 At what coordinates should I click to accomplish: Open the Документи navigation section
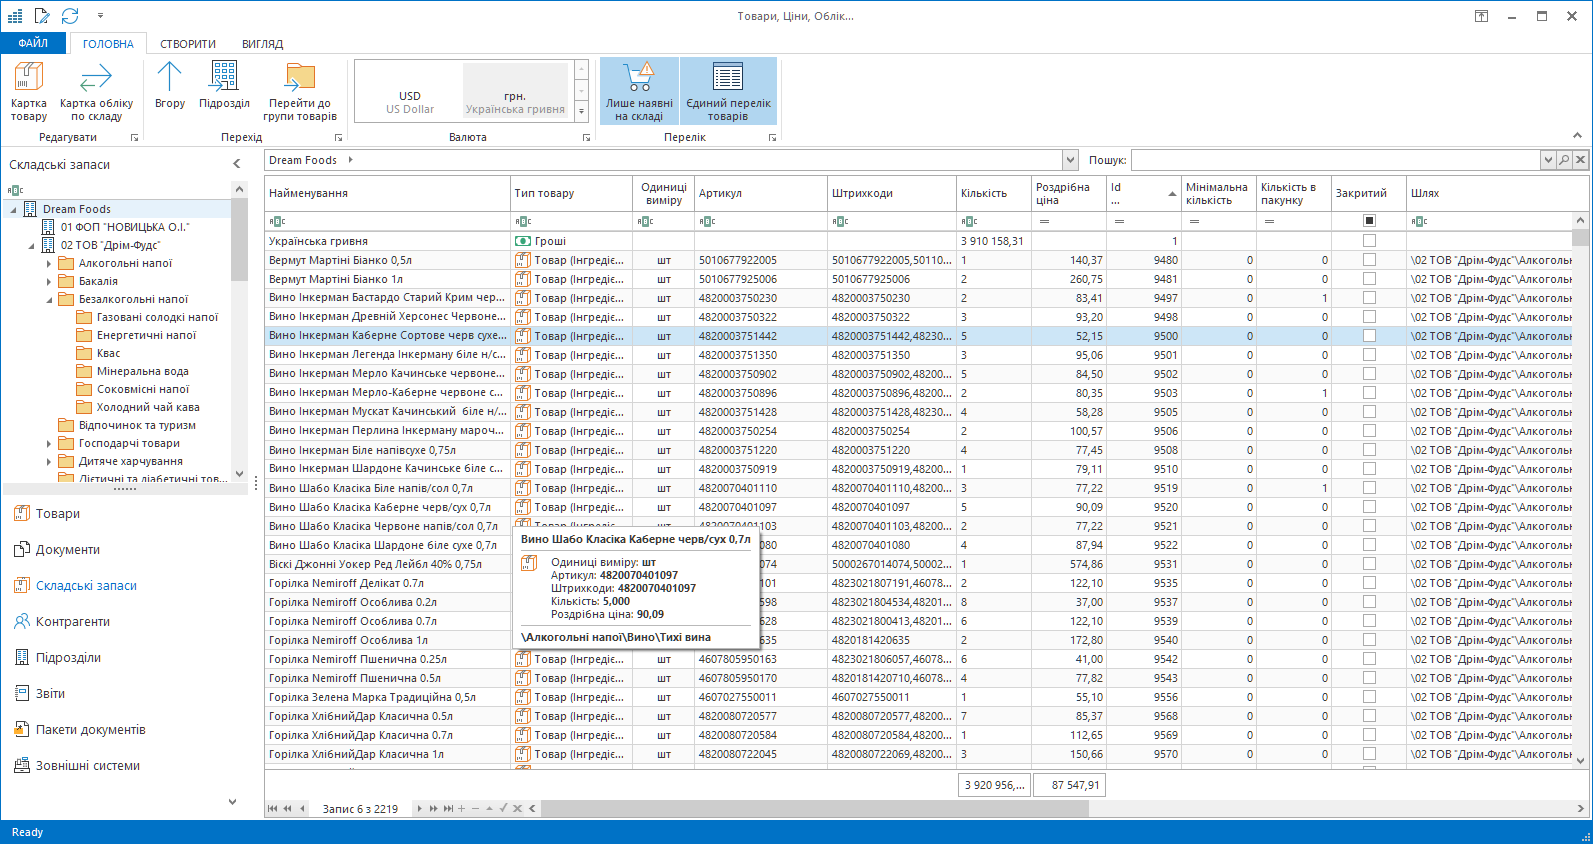pos(68,549)
